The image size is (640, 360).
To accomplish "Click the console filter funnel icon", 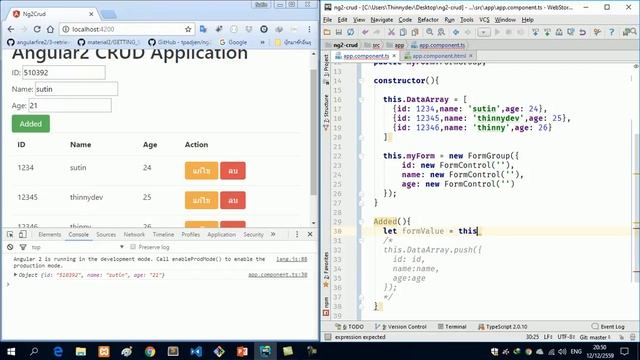I will point(23,247).
